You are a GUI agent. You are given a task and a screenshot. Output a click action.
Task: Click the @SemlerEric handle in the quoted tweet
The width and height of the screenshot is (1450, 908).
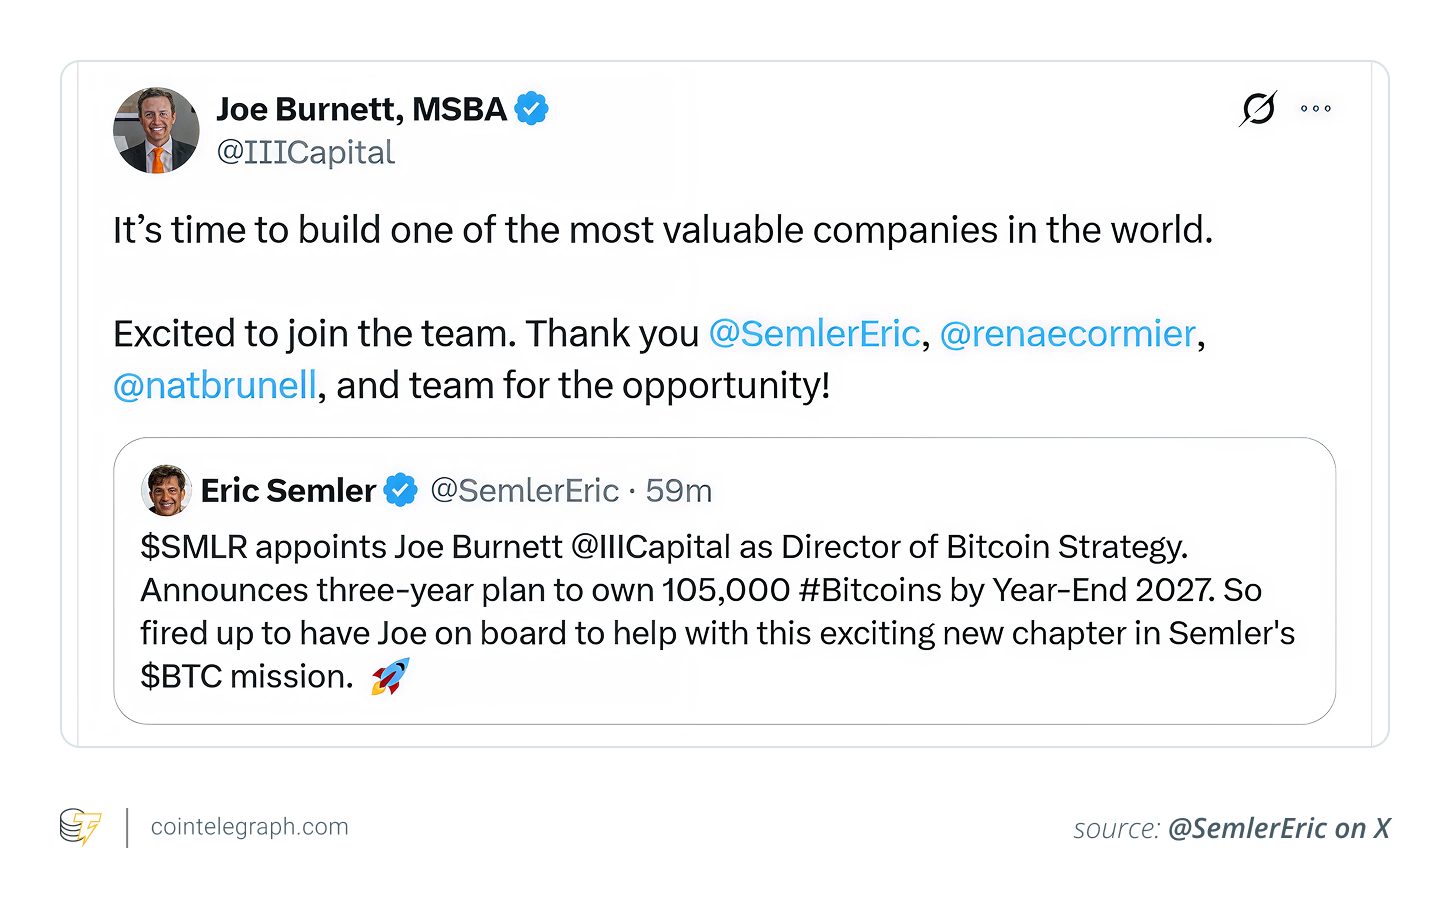point(525,490)
